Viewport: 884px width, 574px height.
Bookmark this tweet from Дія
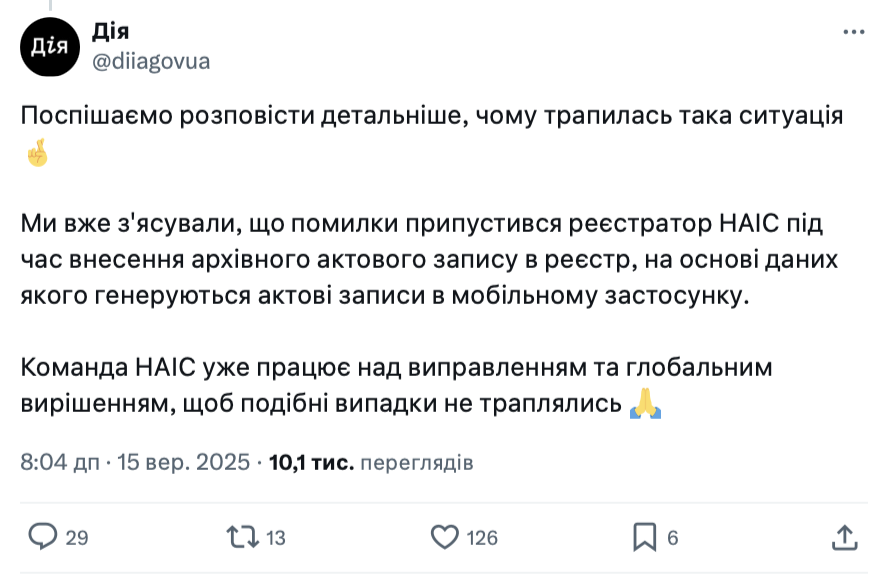(645, 537)
